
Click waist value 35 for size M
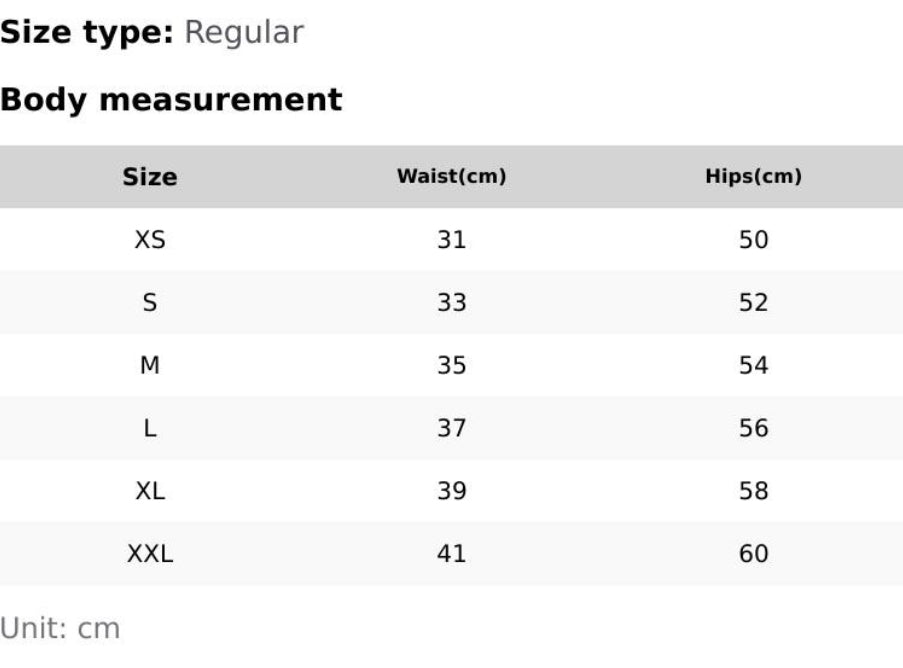tap(451, 366)
